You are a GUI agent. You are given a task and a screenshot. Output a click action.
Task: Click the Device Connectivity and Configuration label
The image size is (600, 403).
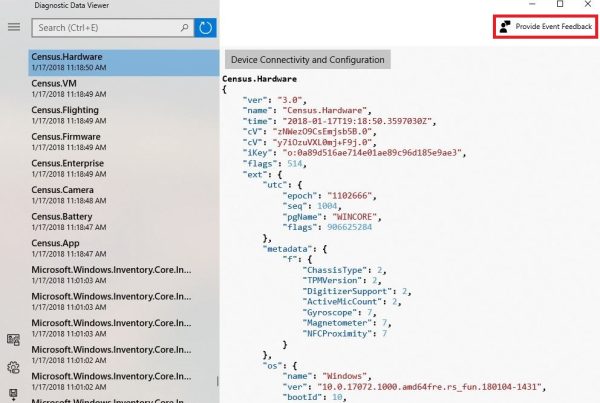pos(307,60)
